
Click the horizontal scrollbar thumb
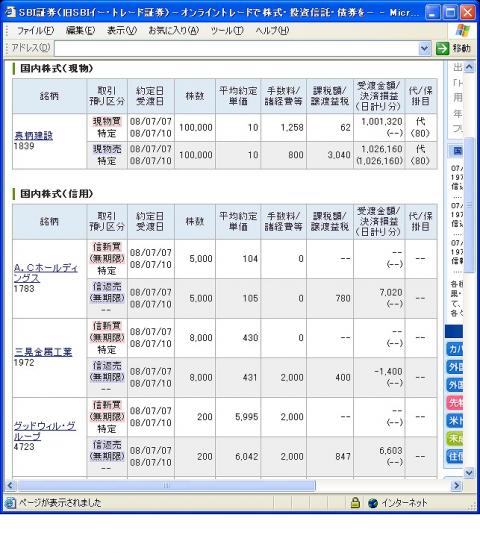point(166,486)
